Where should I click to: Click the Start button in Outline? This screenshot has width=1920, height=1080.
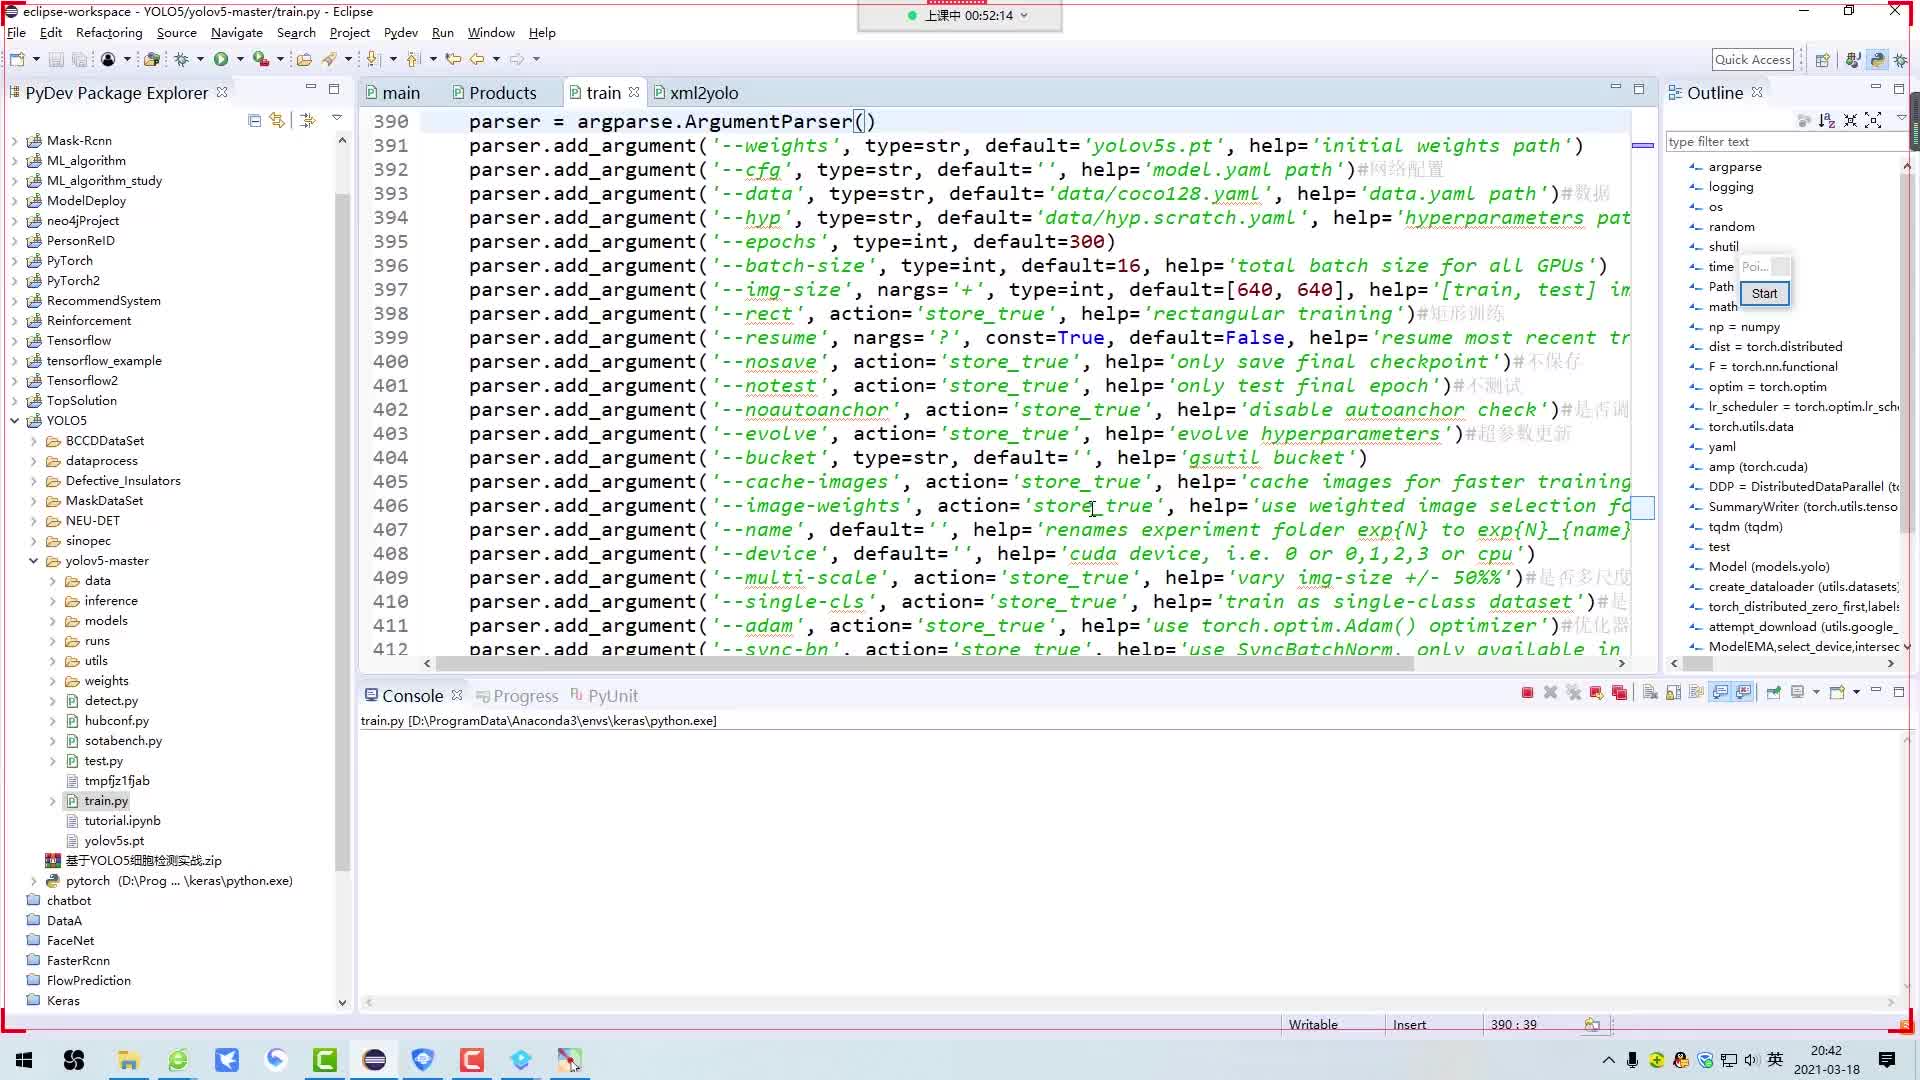[x=1764, y=293]
